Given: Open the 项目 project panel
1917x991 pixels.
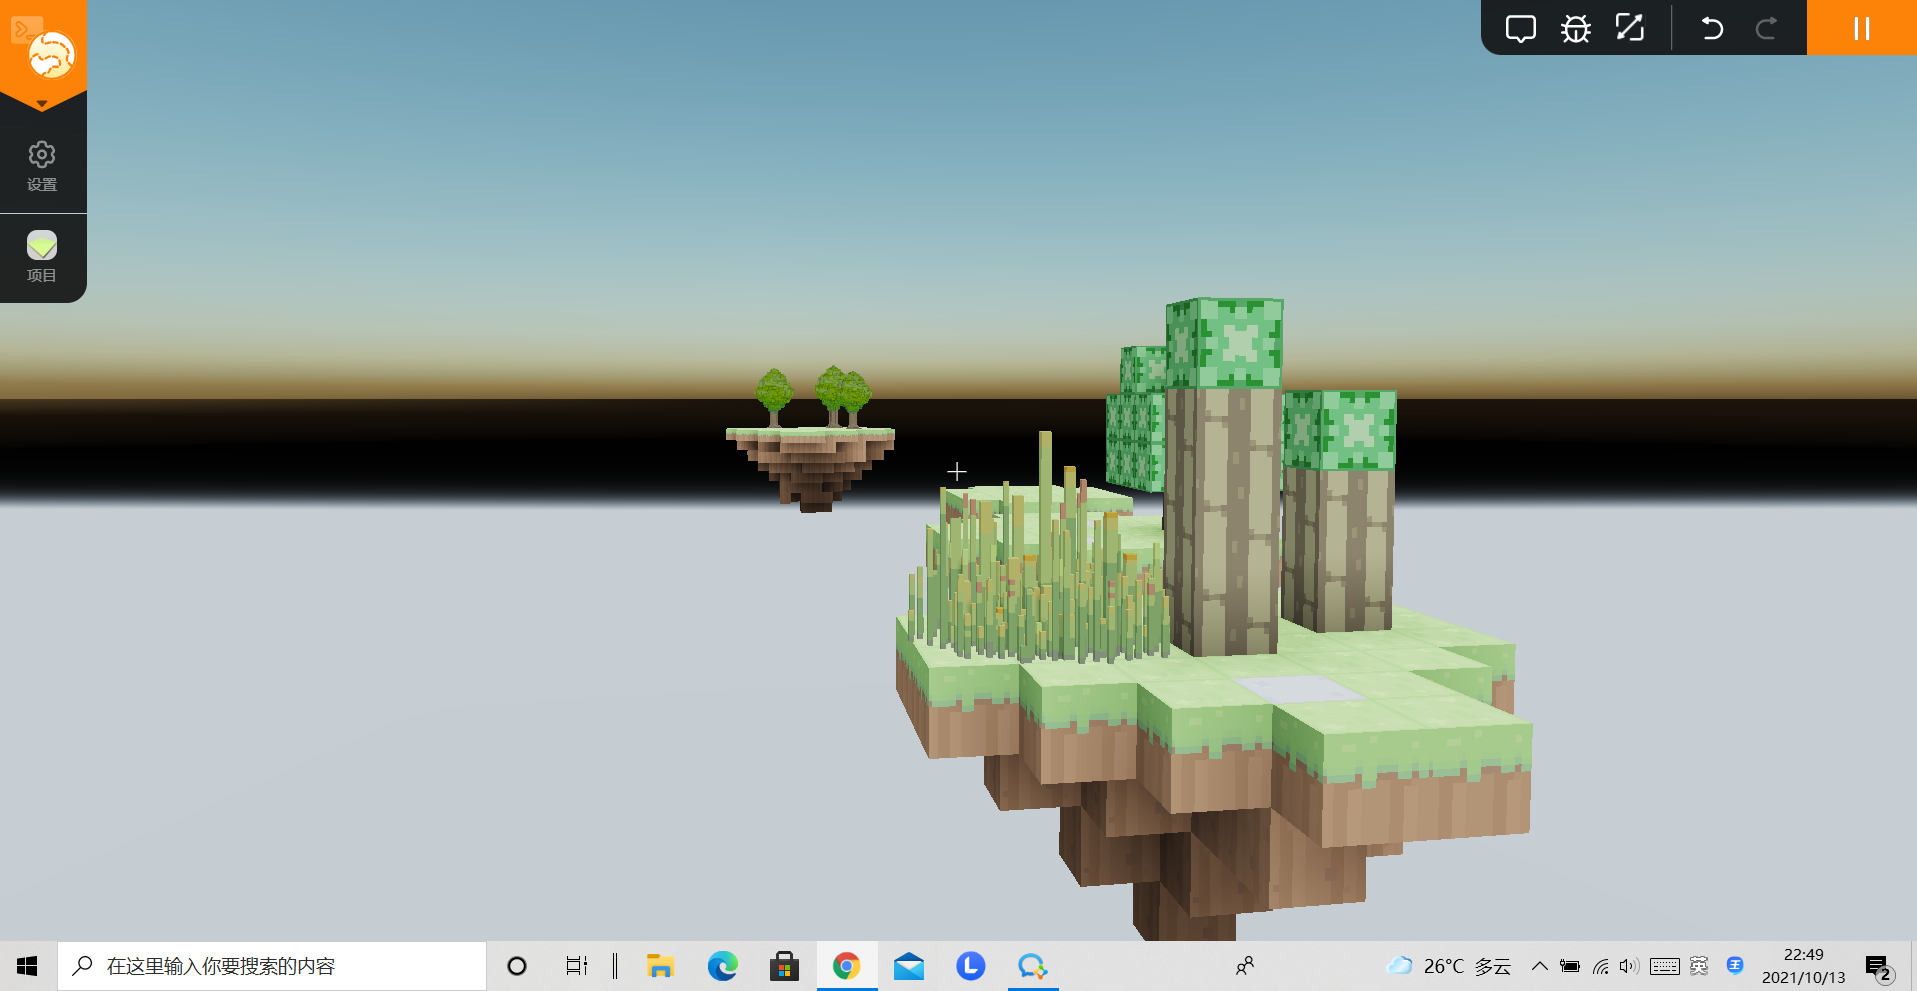Looking at the screenshot, I should (42, 257).
